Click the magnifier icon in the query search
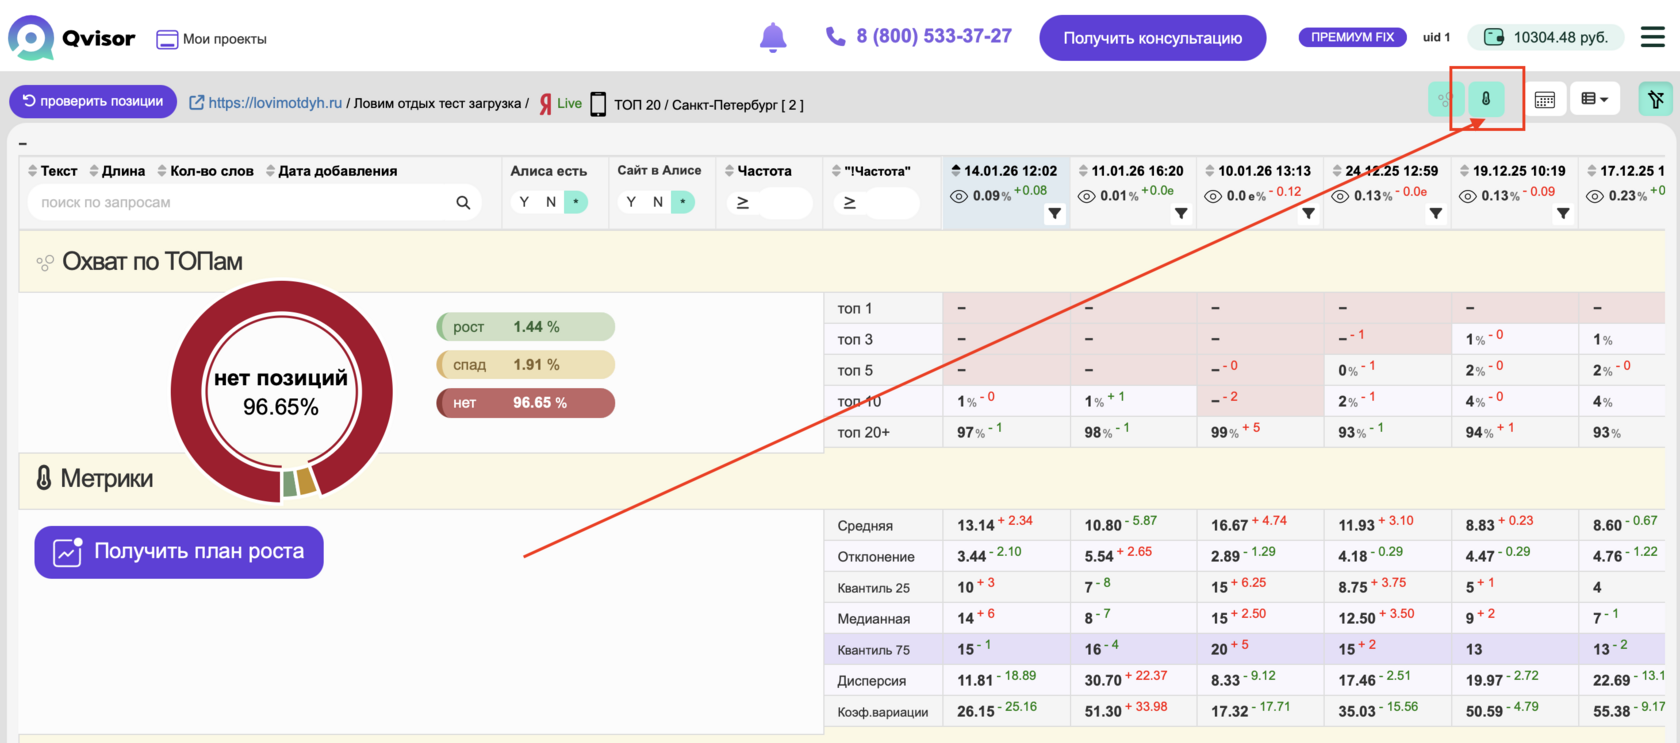Image resolution: width=1680 pixels, height=743 pixels. click(x=463, y=203)
